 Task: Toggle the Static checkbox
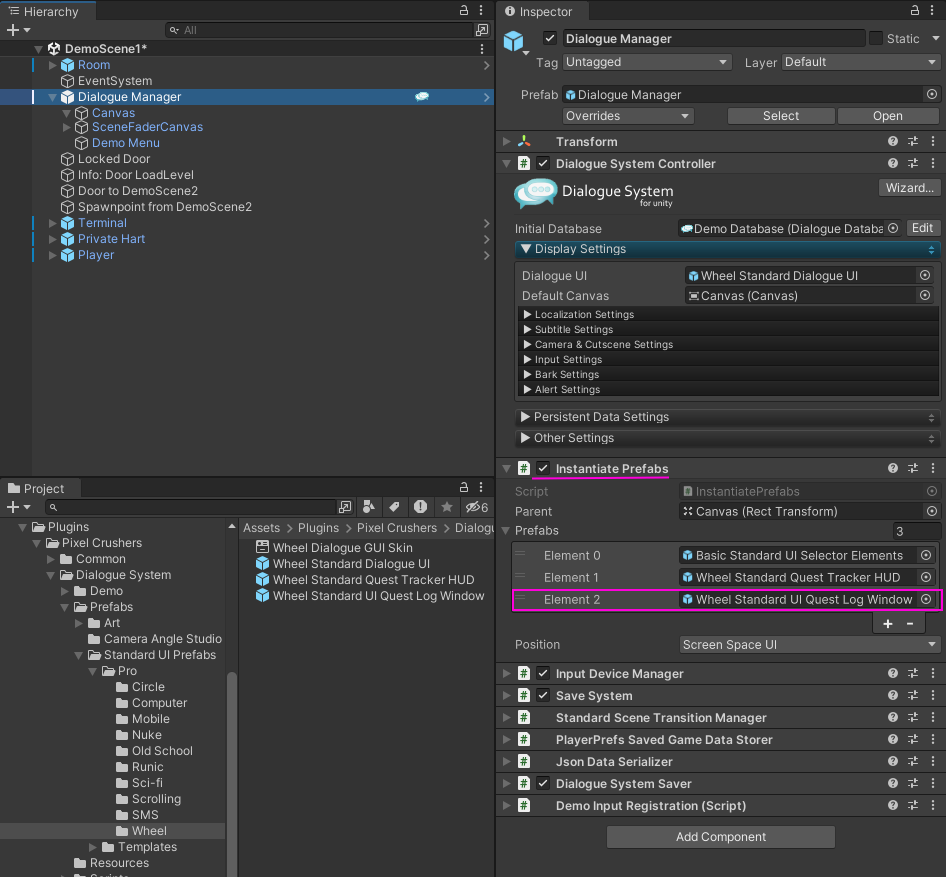(x=876, y=38)
